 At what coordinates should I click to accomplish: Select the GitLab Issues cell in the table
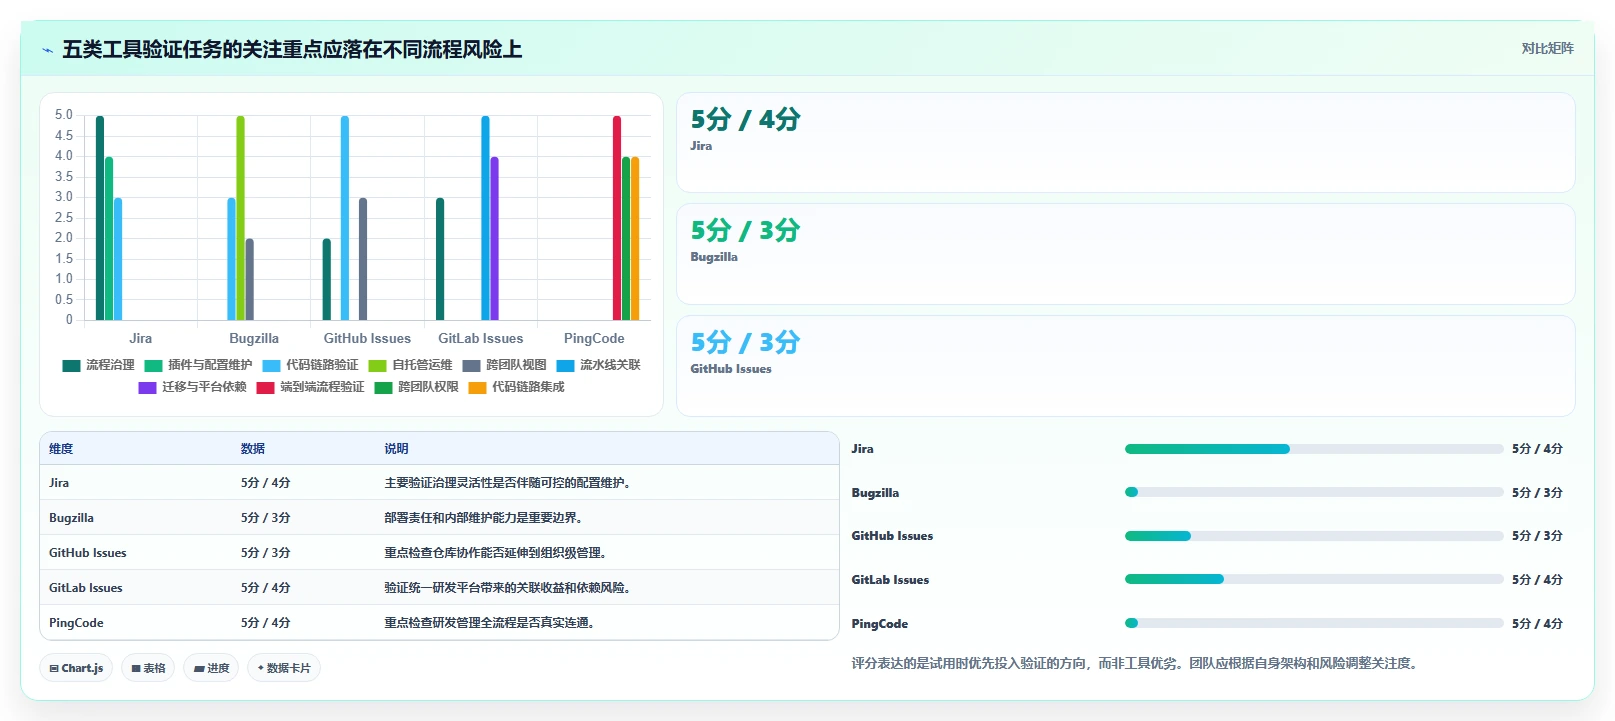click(x=86, y=588)
